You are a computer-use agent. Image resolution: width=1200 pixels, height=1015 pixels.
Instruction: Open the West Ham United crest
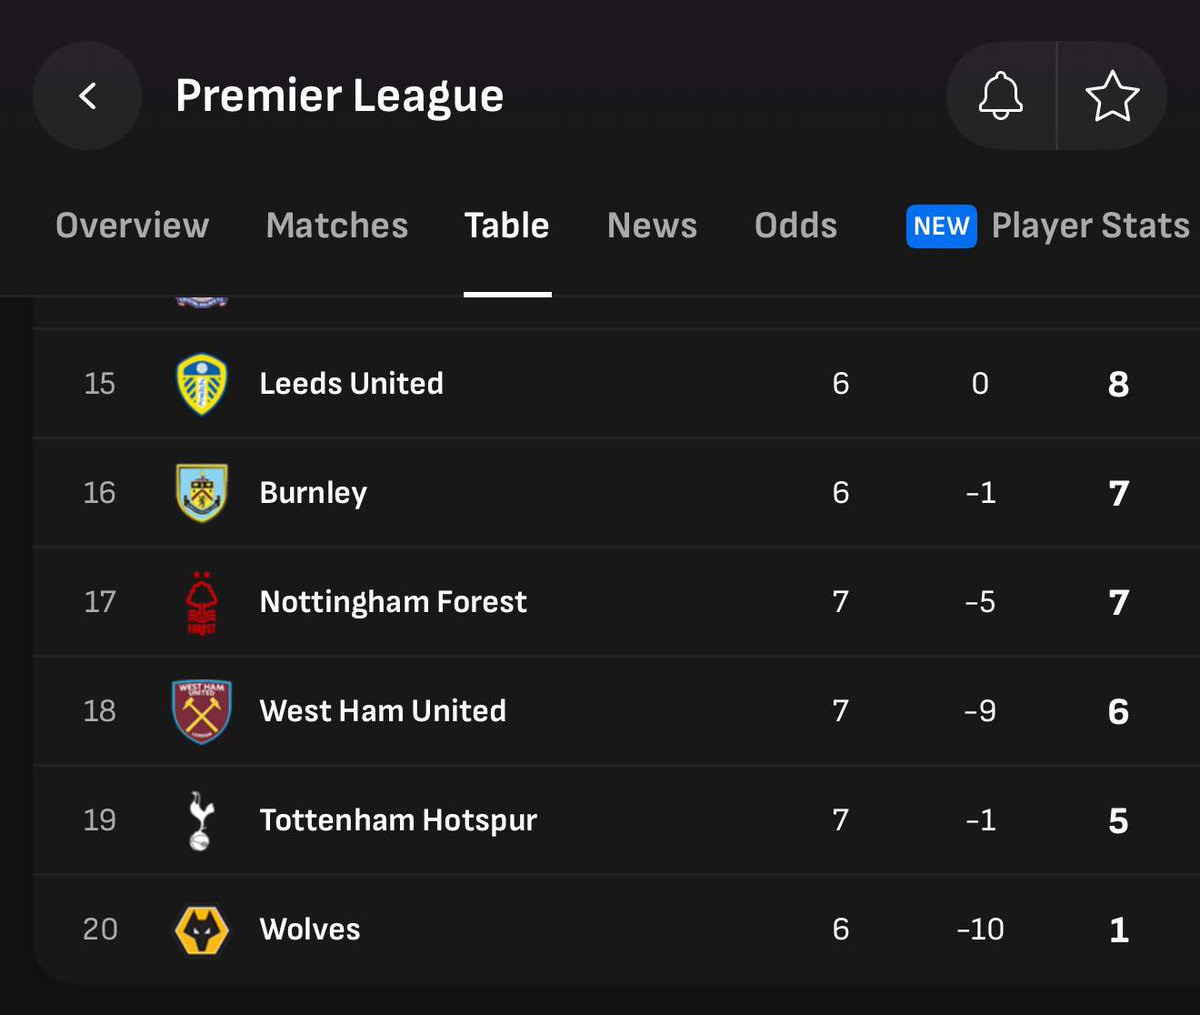(x=202, y=711)
